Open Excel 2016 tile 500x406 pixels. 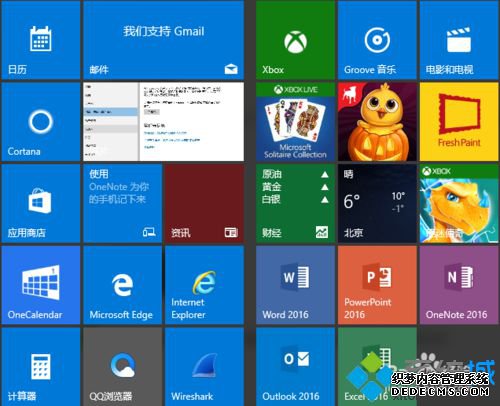coord(377,367)
